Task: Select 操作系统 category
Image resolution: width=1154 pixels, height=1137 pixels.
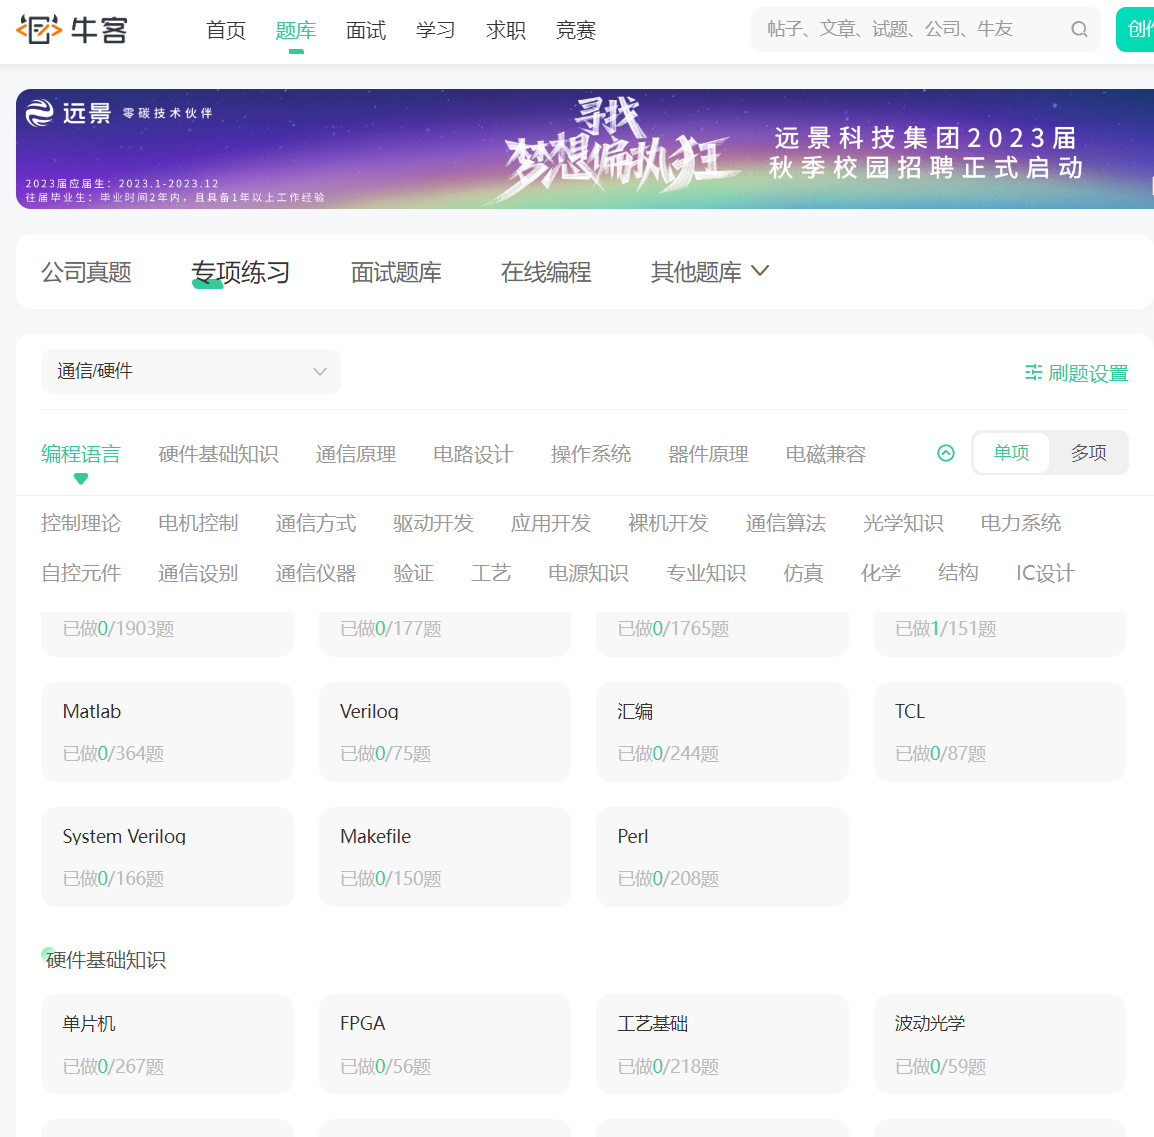Action: [x=591, y=454]
